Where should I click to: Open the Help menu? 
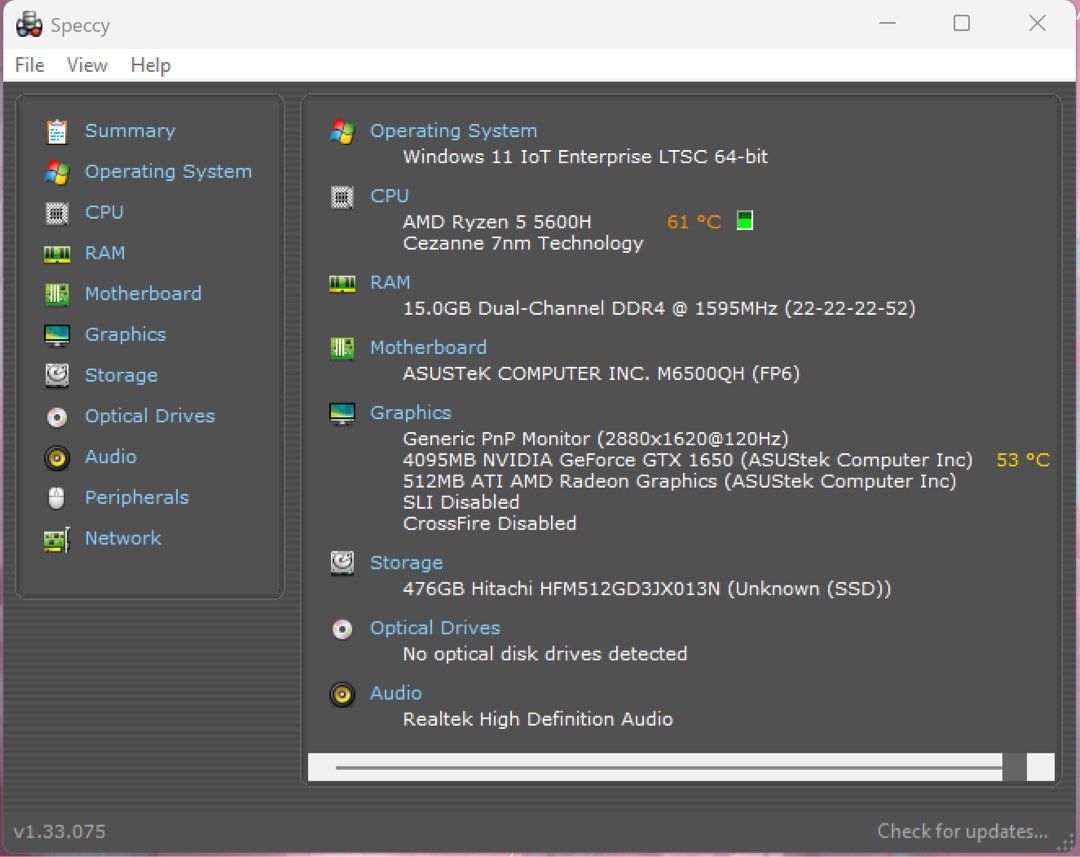click(151, 65)
